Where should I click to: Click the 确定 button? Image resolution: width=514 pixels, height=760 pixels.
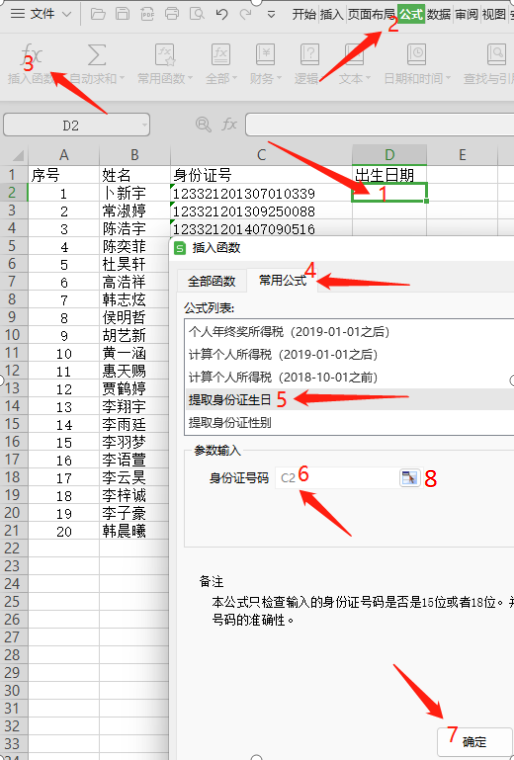474,742
